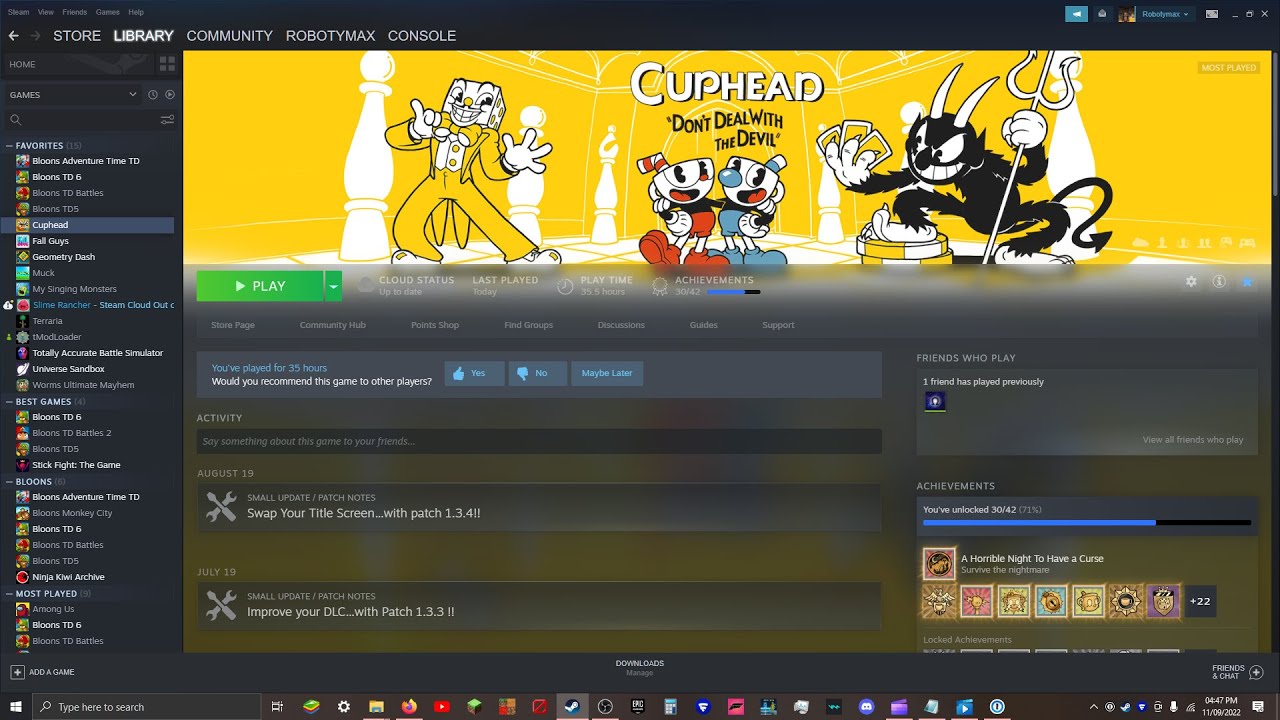
Task: Select Geometry Dash in the library list
Action: point(63,257)
